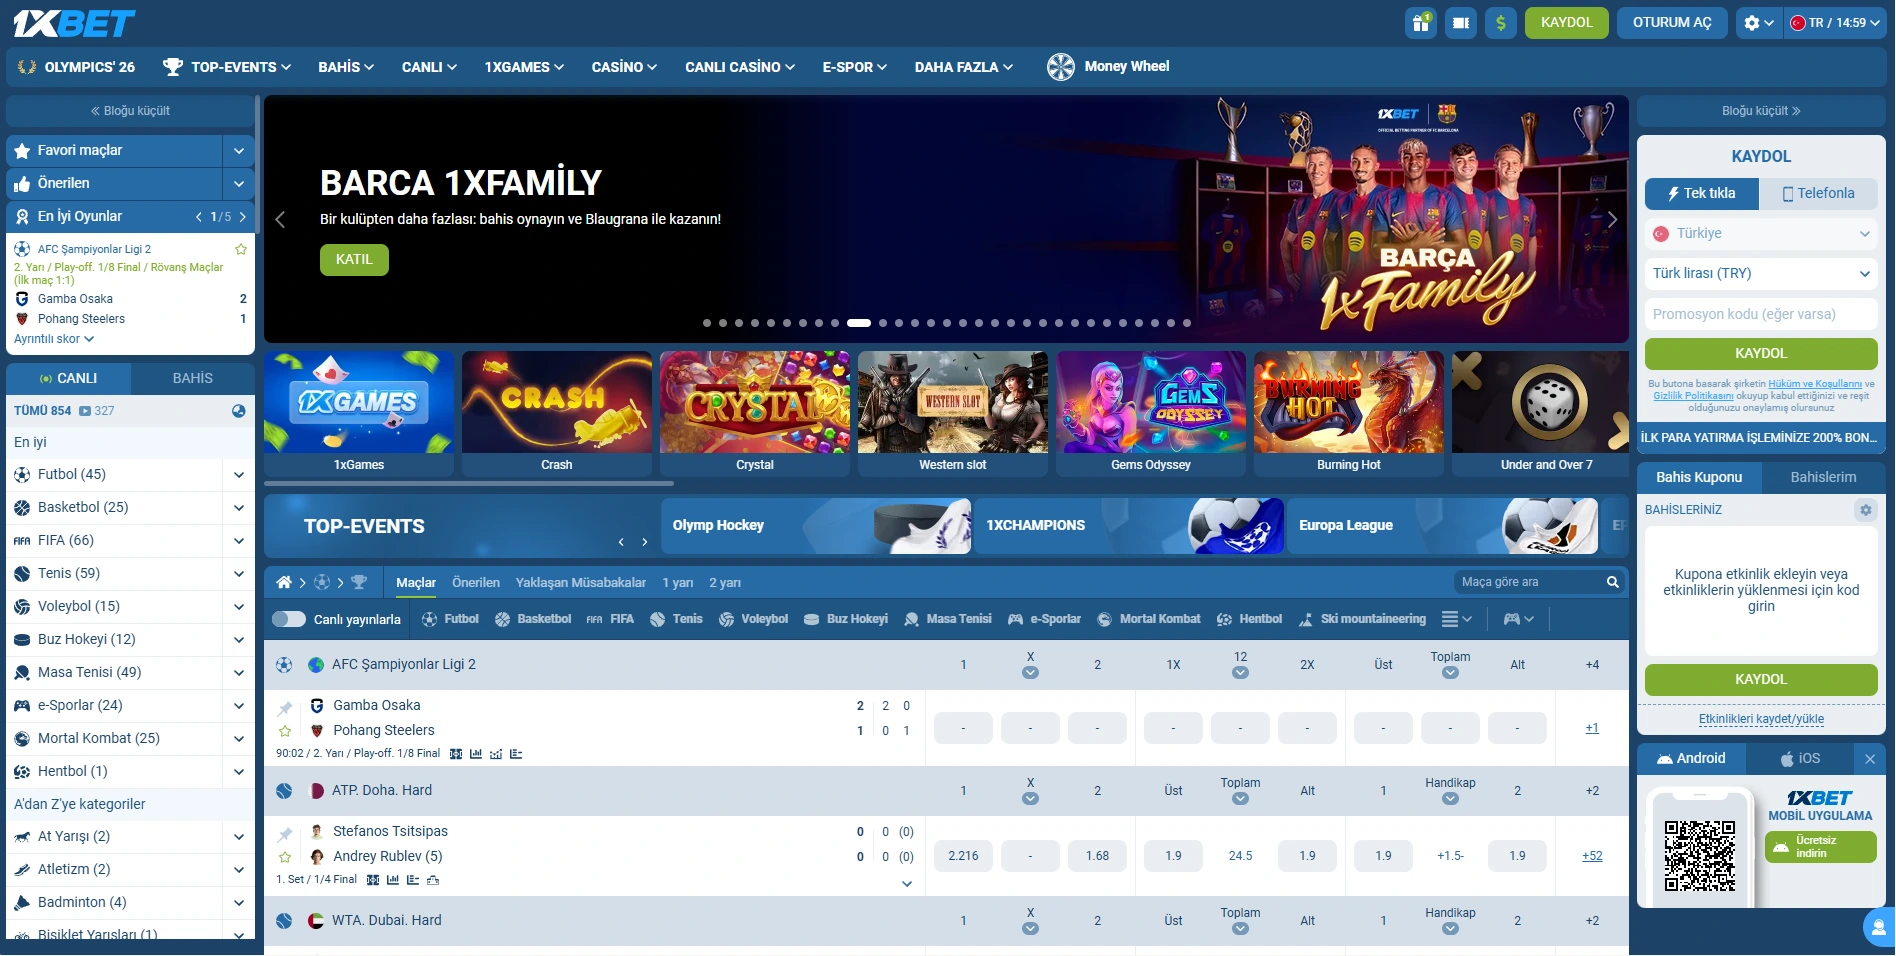Screen dimensions: 1896x956
Task: Open the gifts/promotions icon in header
Action: pyautogui.click(x=1421, y=22)
